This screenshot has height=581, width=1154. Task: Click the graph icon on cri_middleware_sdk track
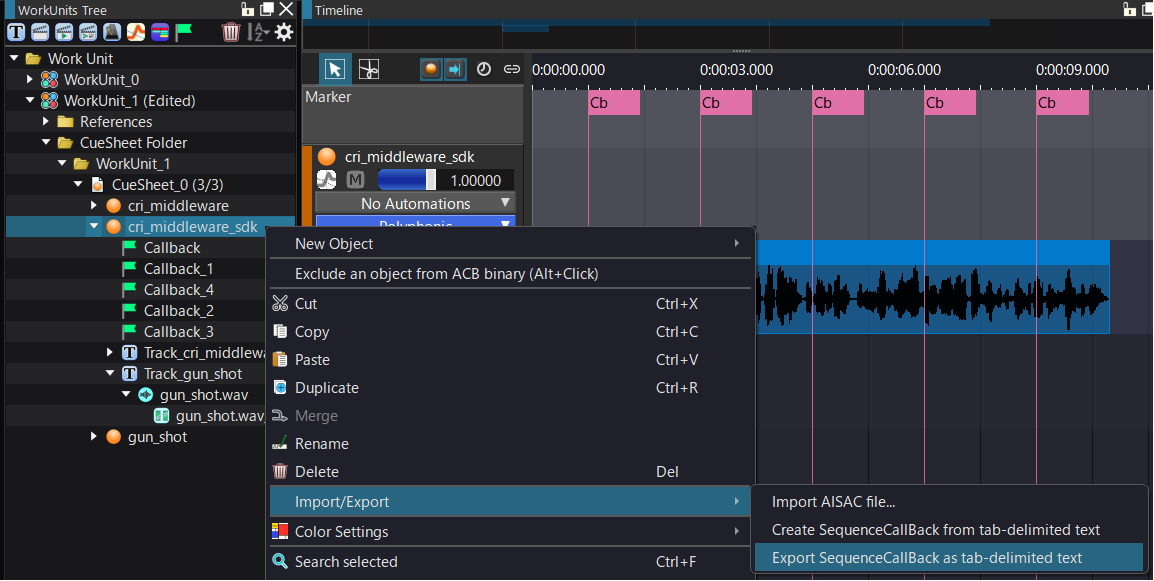(x=327, y=180)
